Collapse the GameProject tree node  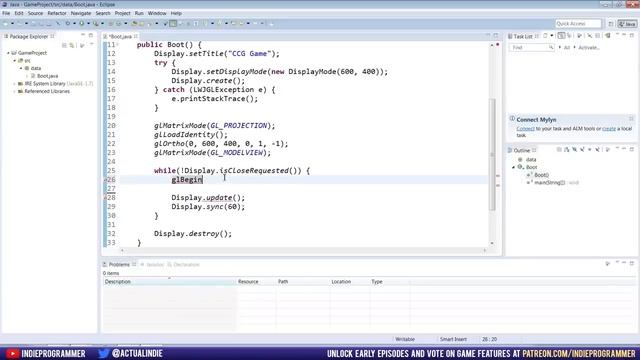click(x=8, y=53)
